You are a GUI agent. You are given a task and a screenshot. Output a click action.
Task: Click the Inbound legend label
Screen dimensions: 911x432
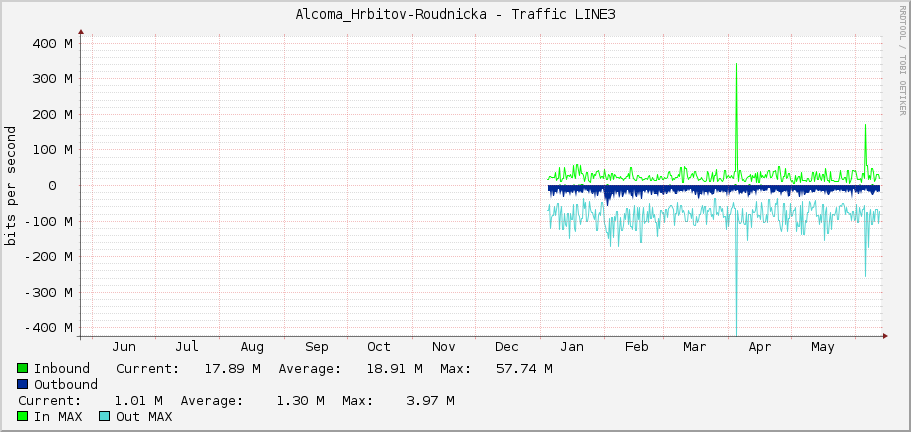(62, 369)
